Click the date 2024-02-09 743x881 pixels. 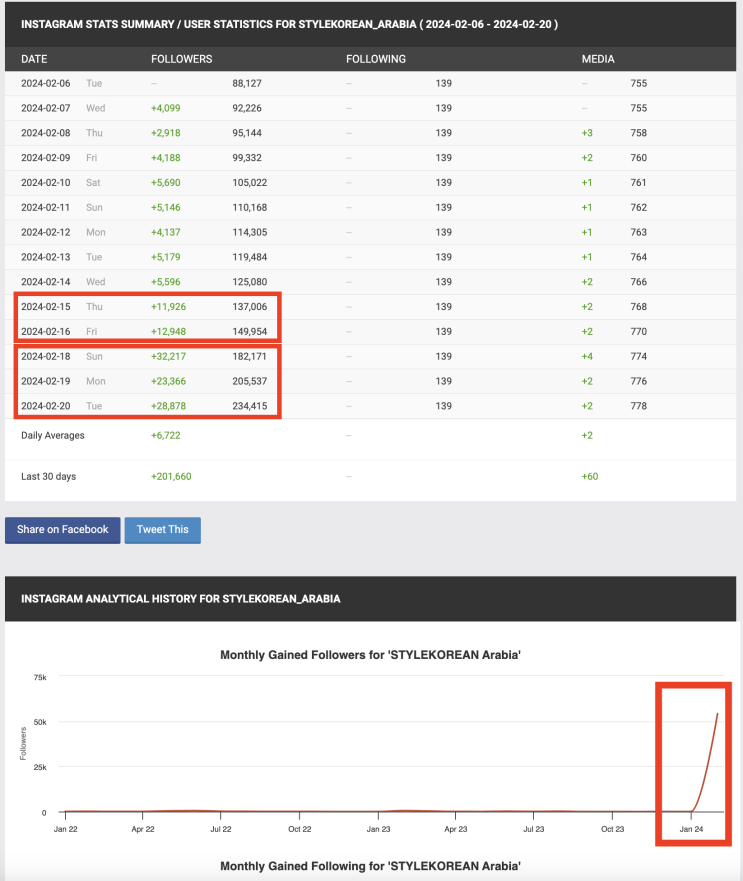click(x=46, y=157)
